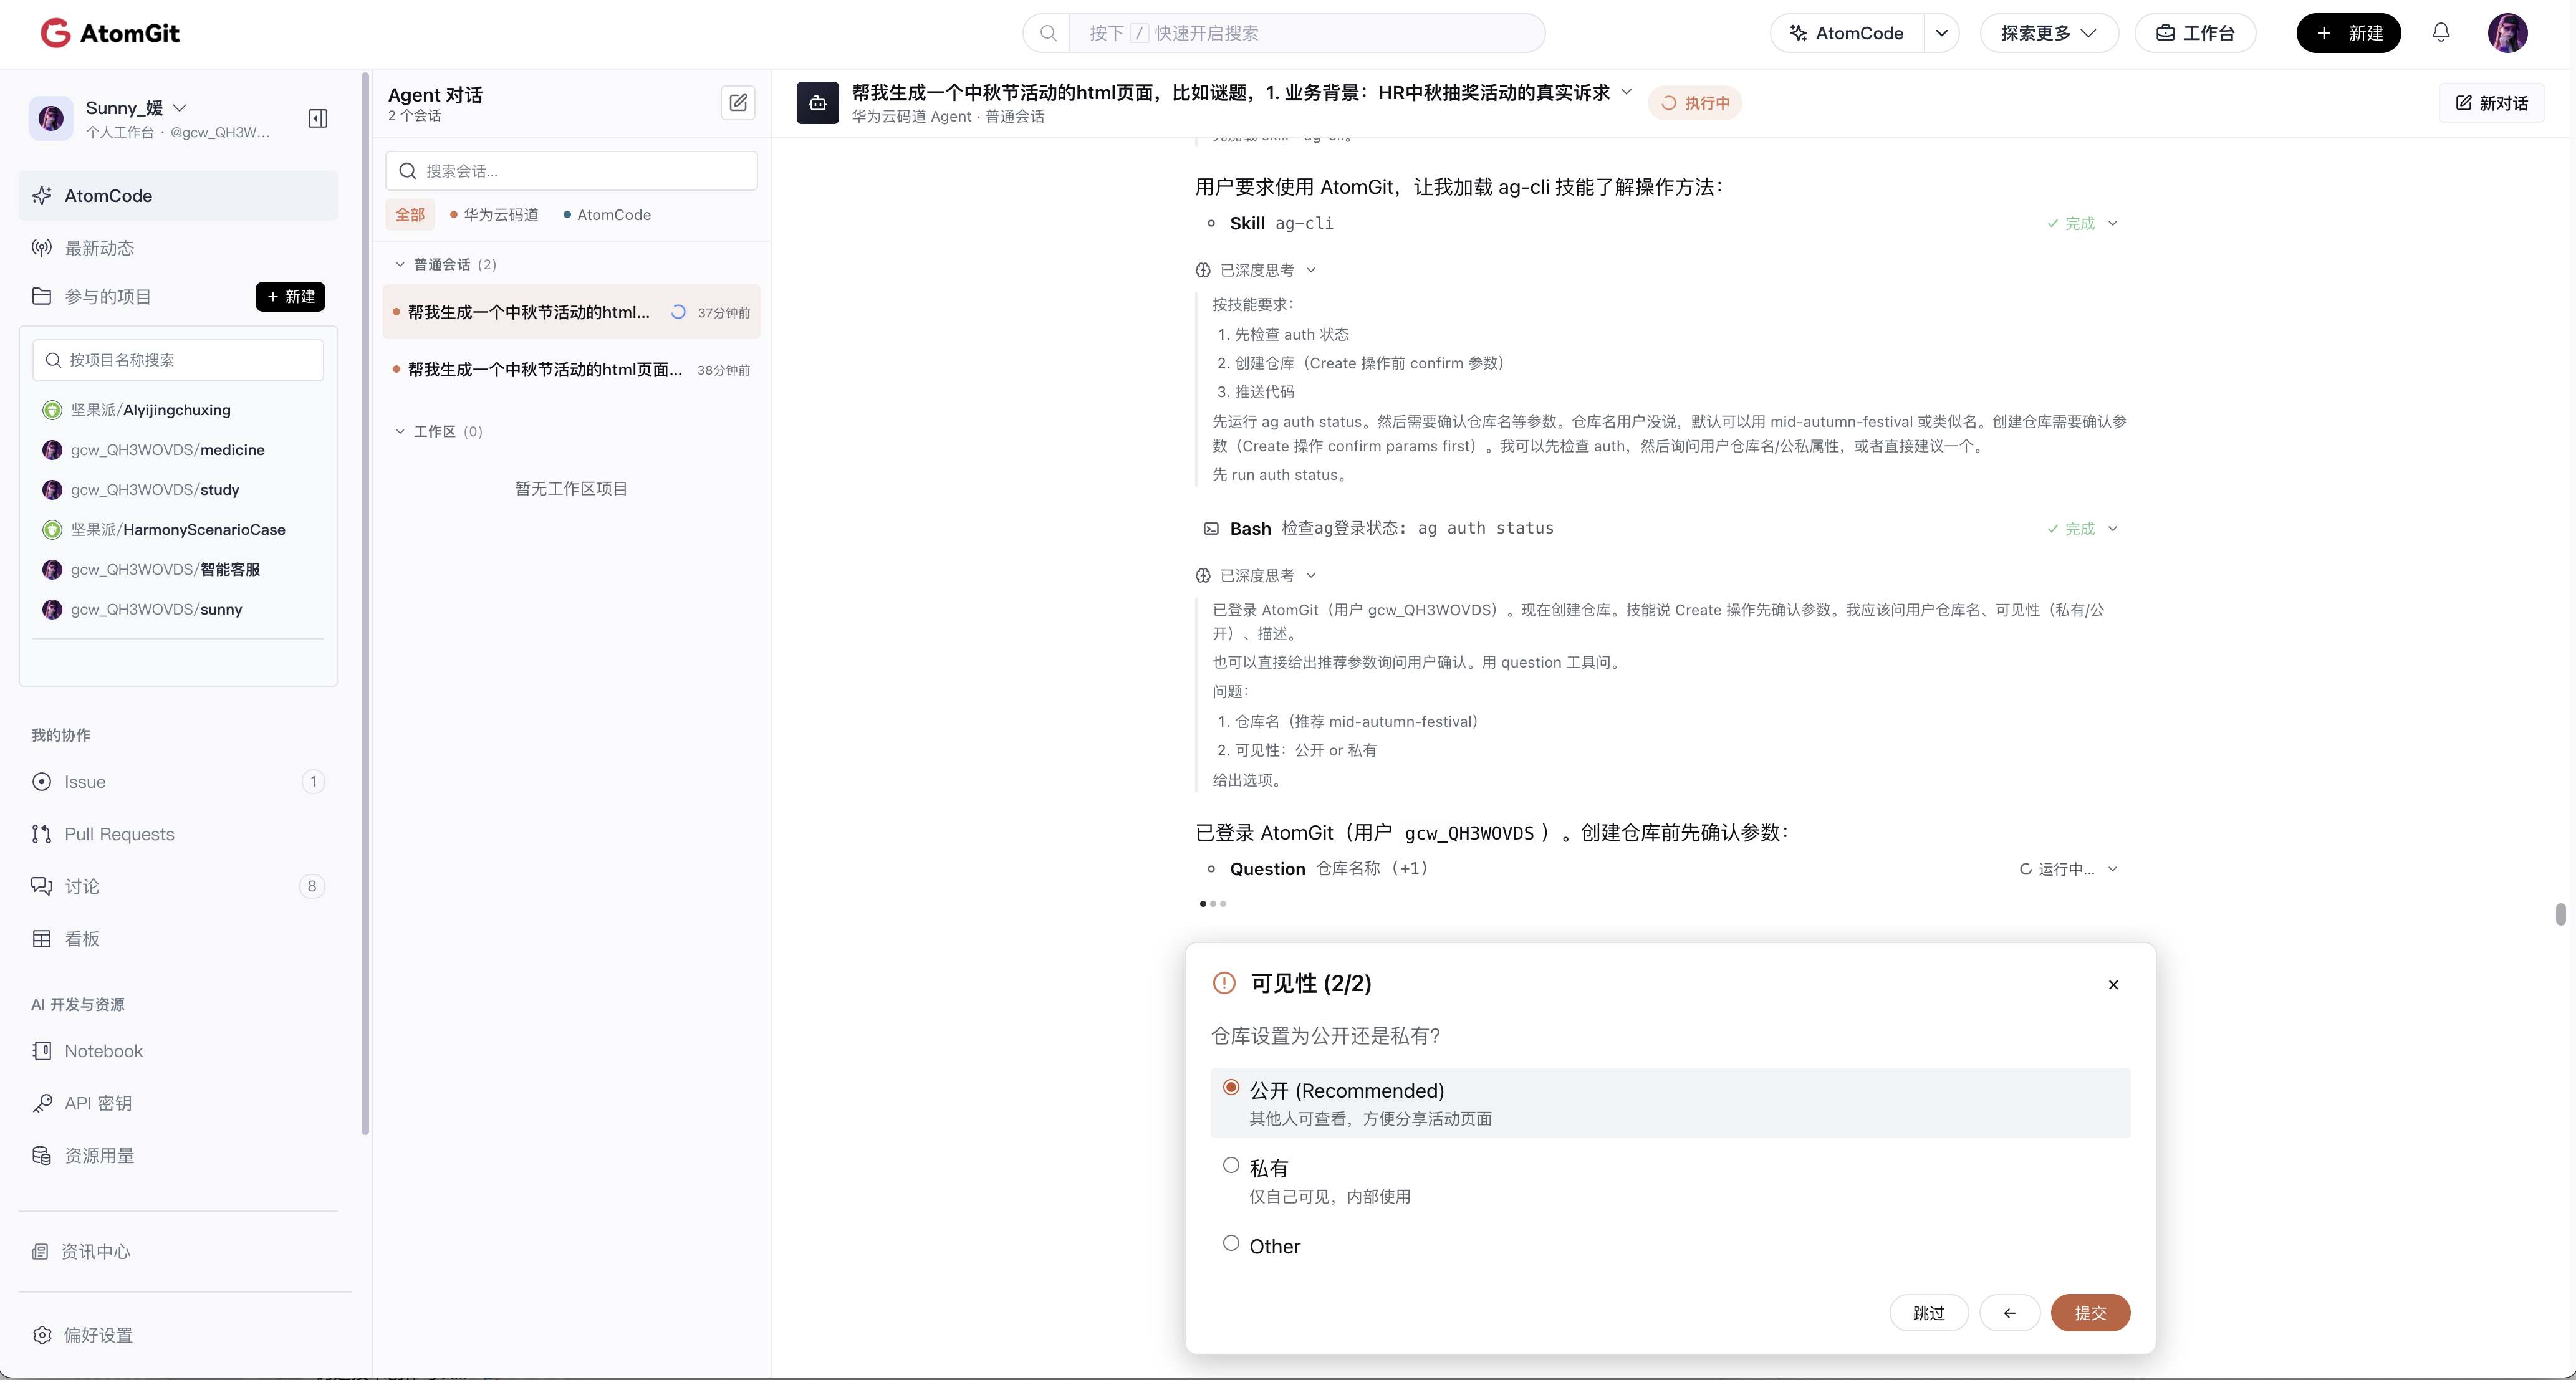Open 讨论 in sidebar
The height and width of the screenshot is (1380, 2576).
click(178, 886)
